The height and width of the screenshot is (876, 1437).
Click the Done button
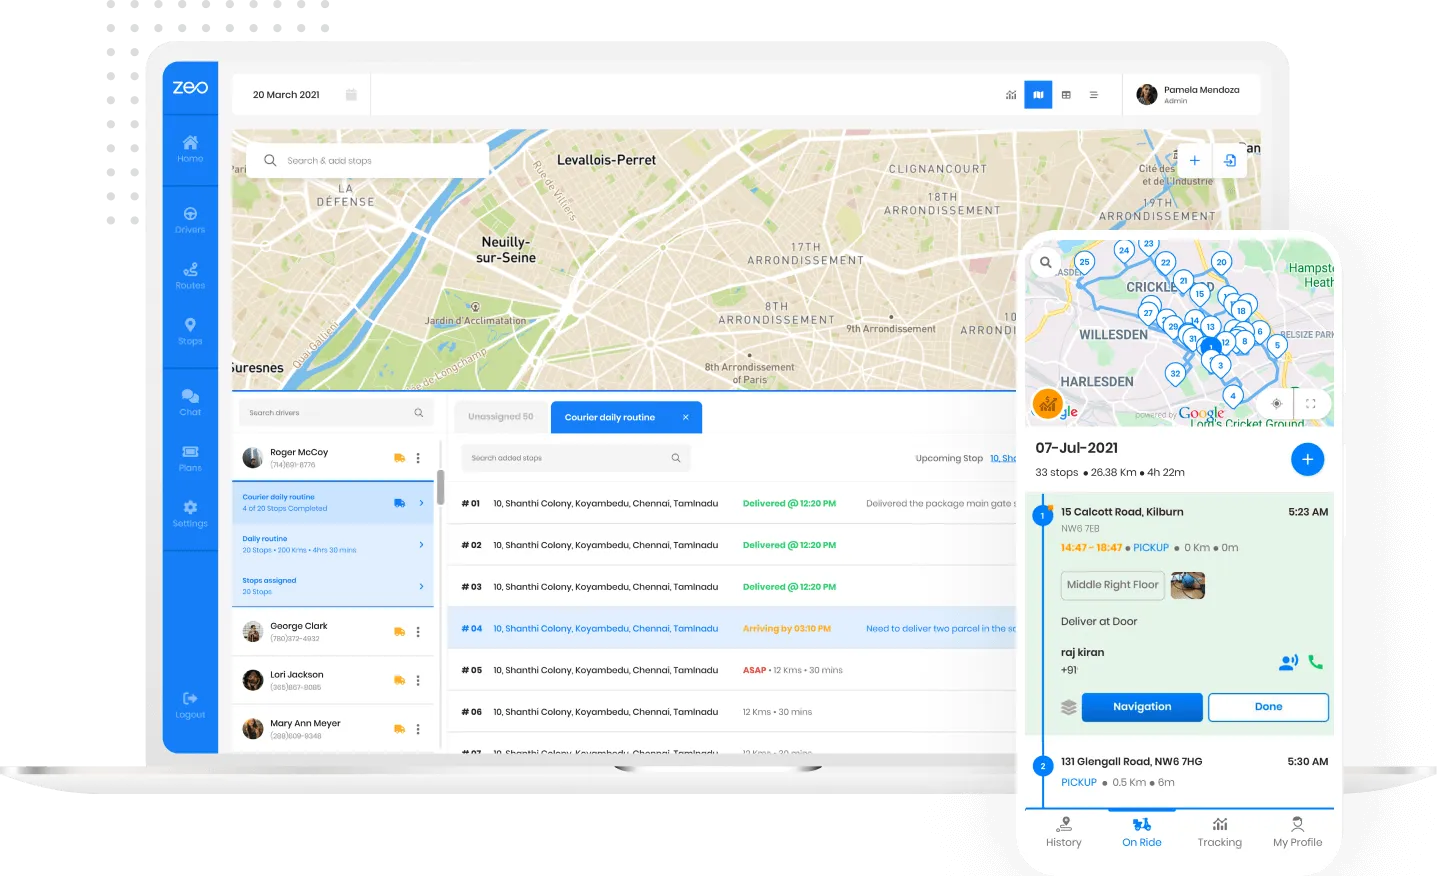point(1268,707)
